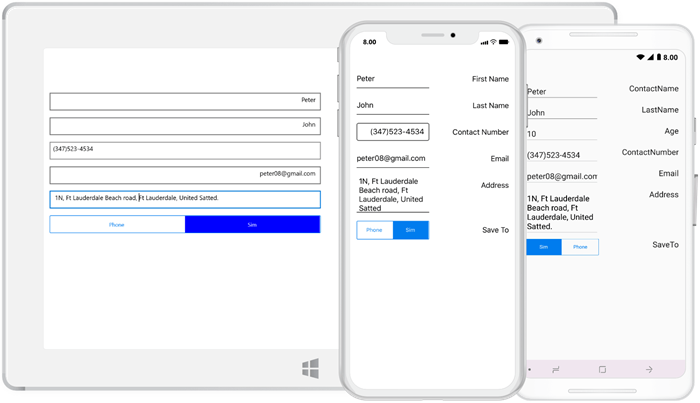
Task: Tap the battery icon on iPhone status bar
Action: pos(505,42)
